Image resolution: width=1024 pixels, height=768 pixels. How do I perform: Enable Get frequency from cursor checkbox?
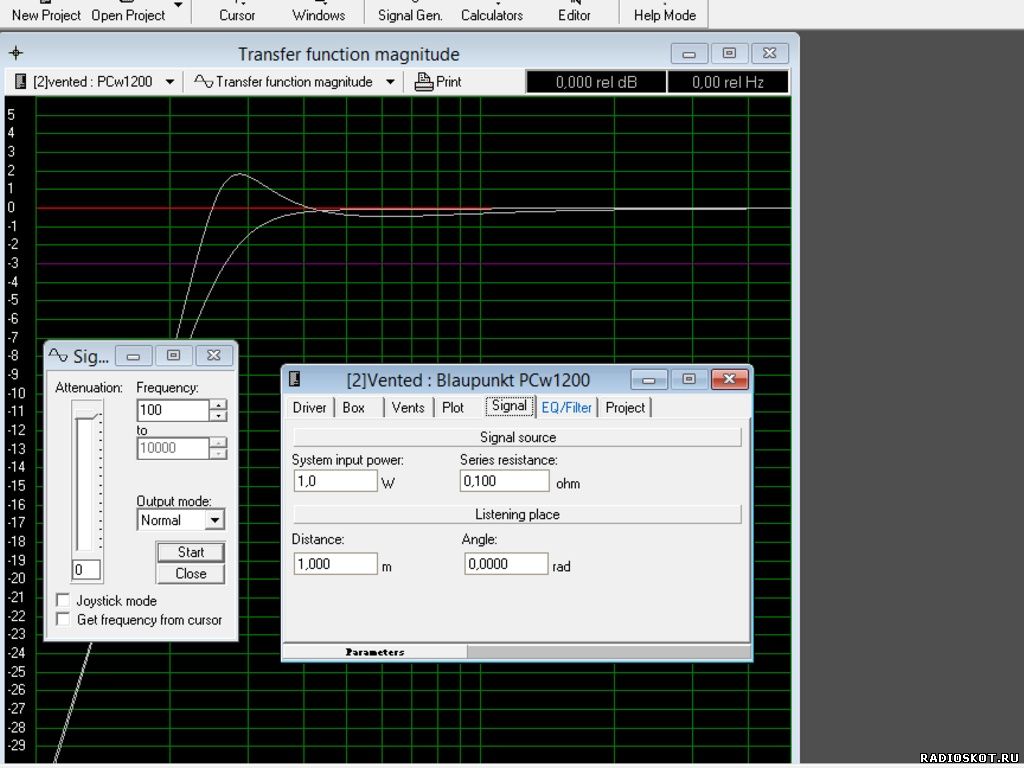(63, 619)
